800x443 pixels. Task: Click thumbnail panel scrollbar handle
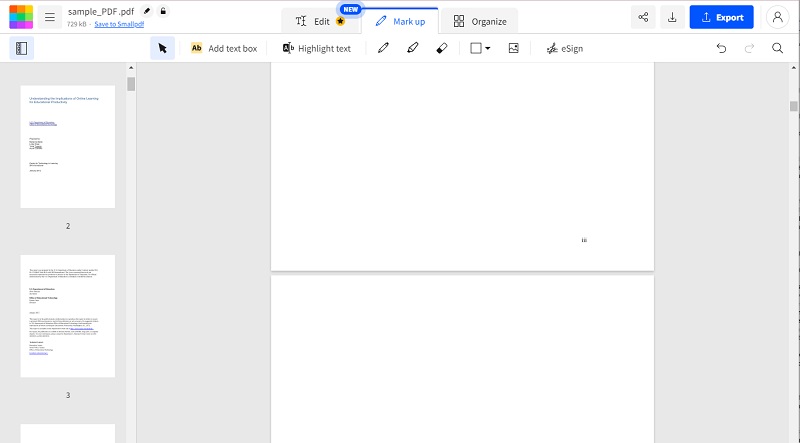[x=131, y=84]
